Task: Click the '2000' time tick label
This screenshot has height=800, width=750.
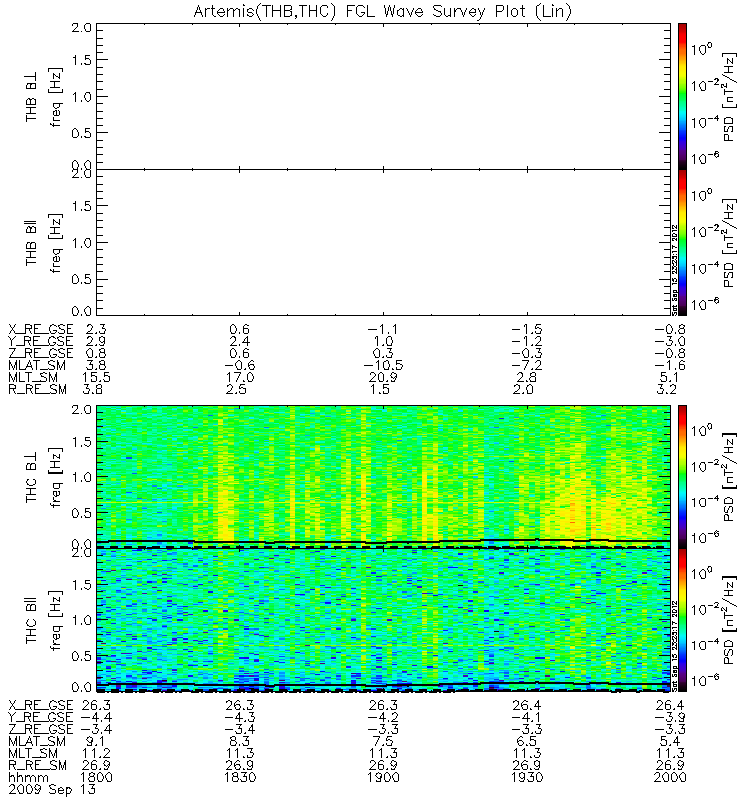Action: coord(670,777)
